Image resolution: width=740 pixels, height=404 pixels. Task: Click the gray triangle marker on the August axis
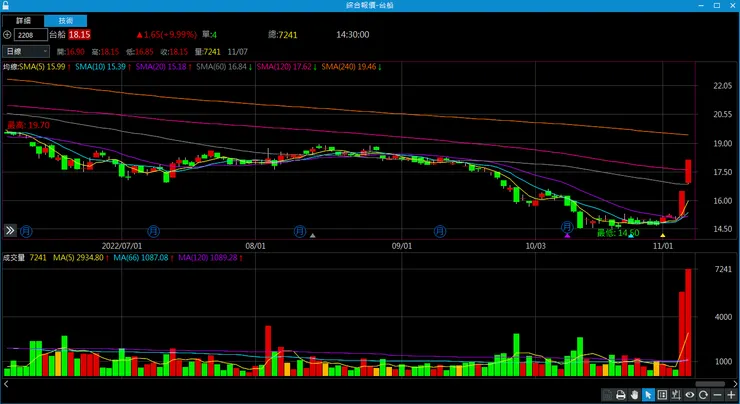(312, 235)
